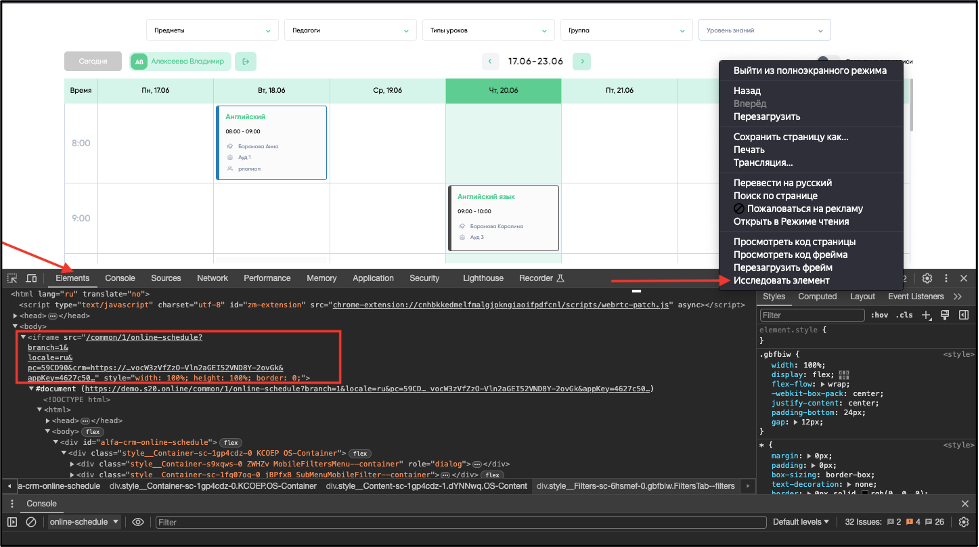Collapse the iframe element node
The width and height of the screenshot is (979, 547).
23,337
